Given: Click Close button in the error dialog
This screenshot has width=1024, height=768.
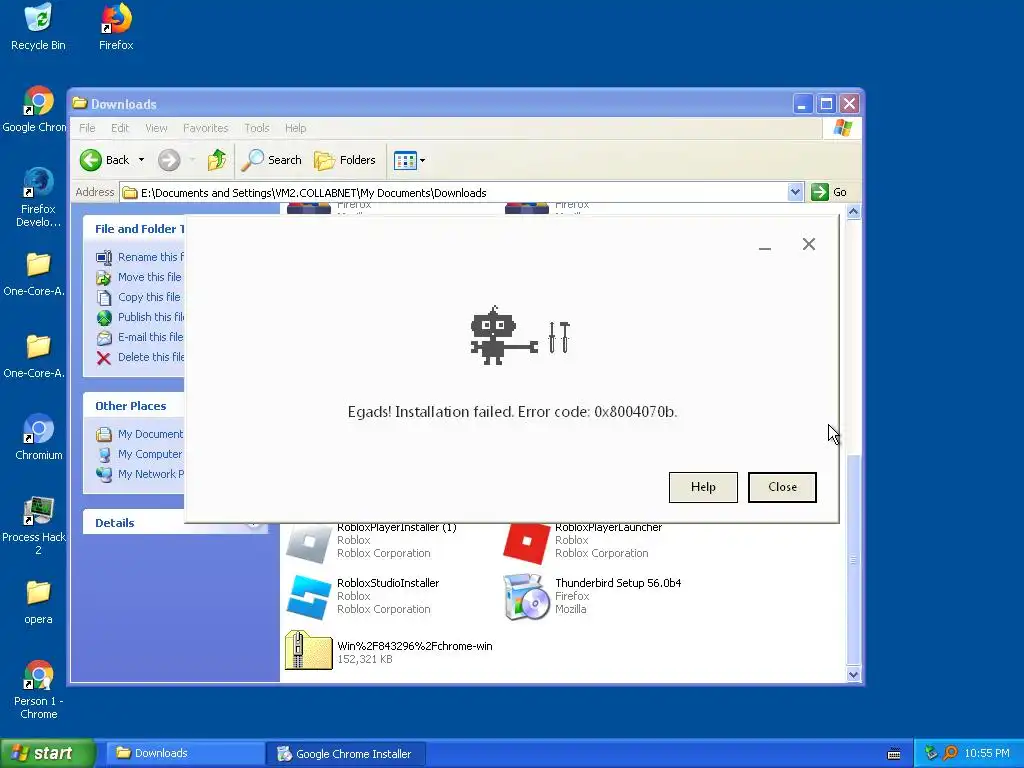Looking at the screenshot, I should coord(782,487).
